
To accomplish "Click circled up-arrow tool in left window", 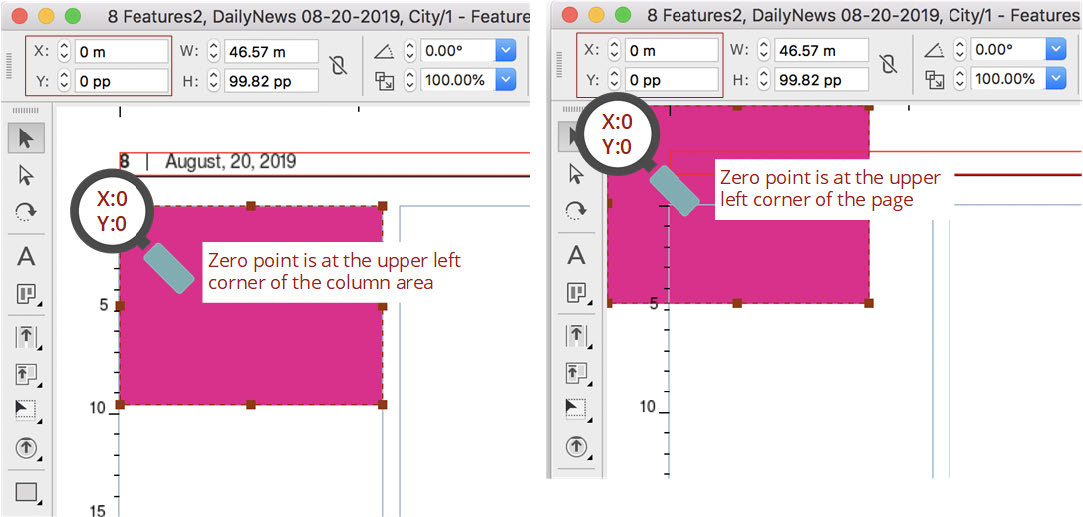I will (x=26, y=449).
